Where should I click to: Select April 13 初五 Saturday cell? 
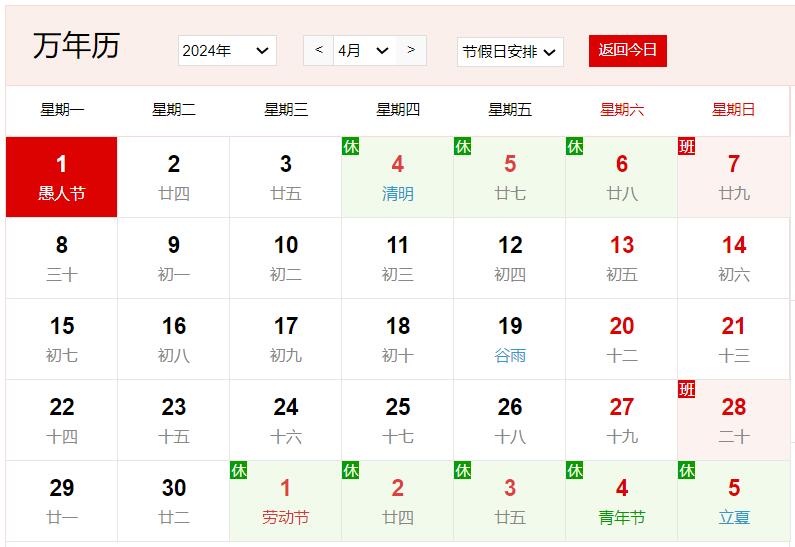point(622,258)
